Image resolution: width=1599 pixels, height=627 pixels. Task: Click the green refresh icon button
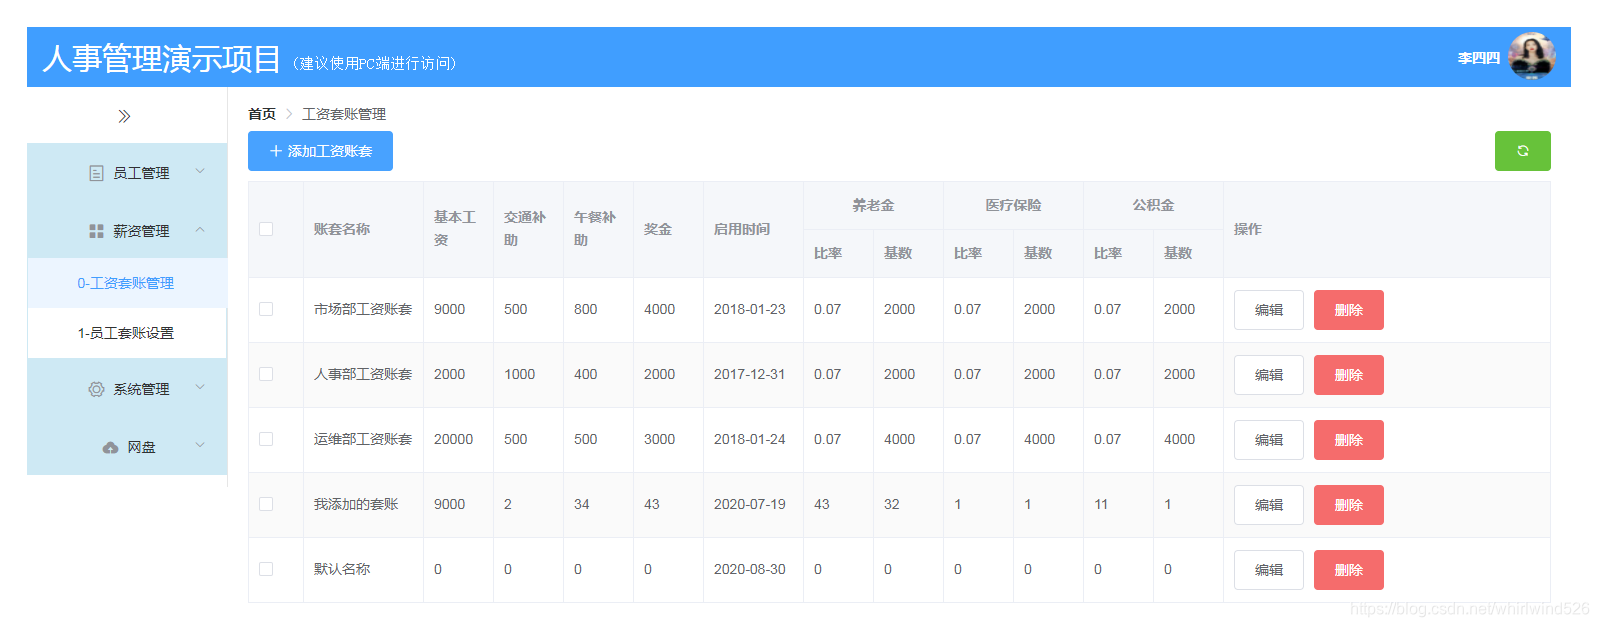pyautogui.click(x=1522, y=151)
